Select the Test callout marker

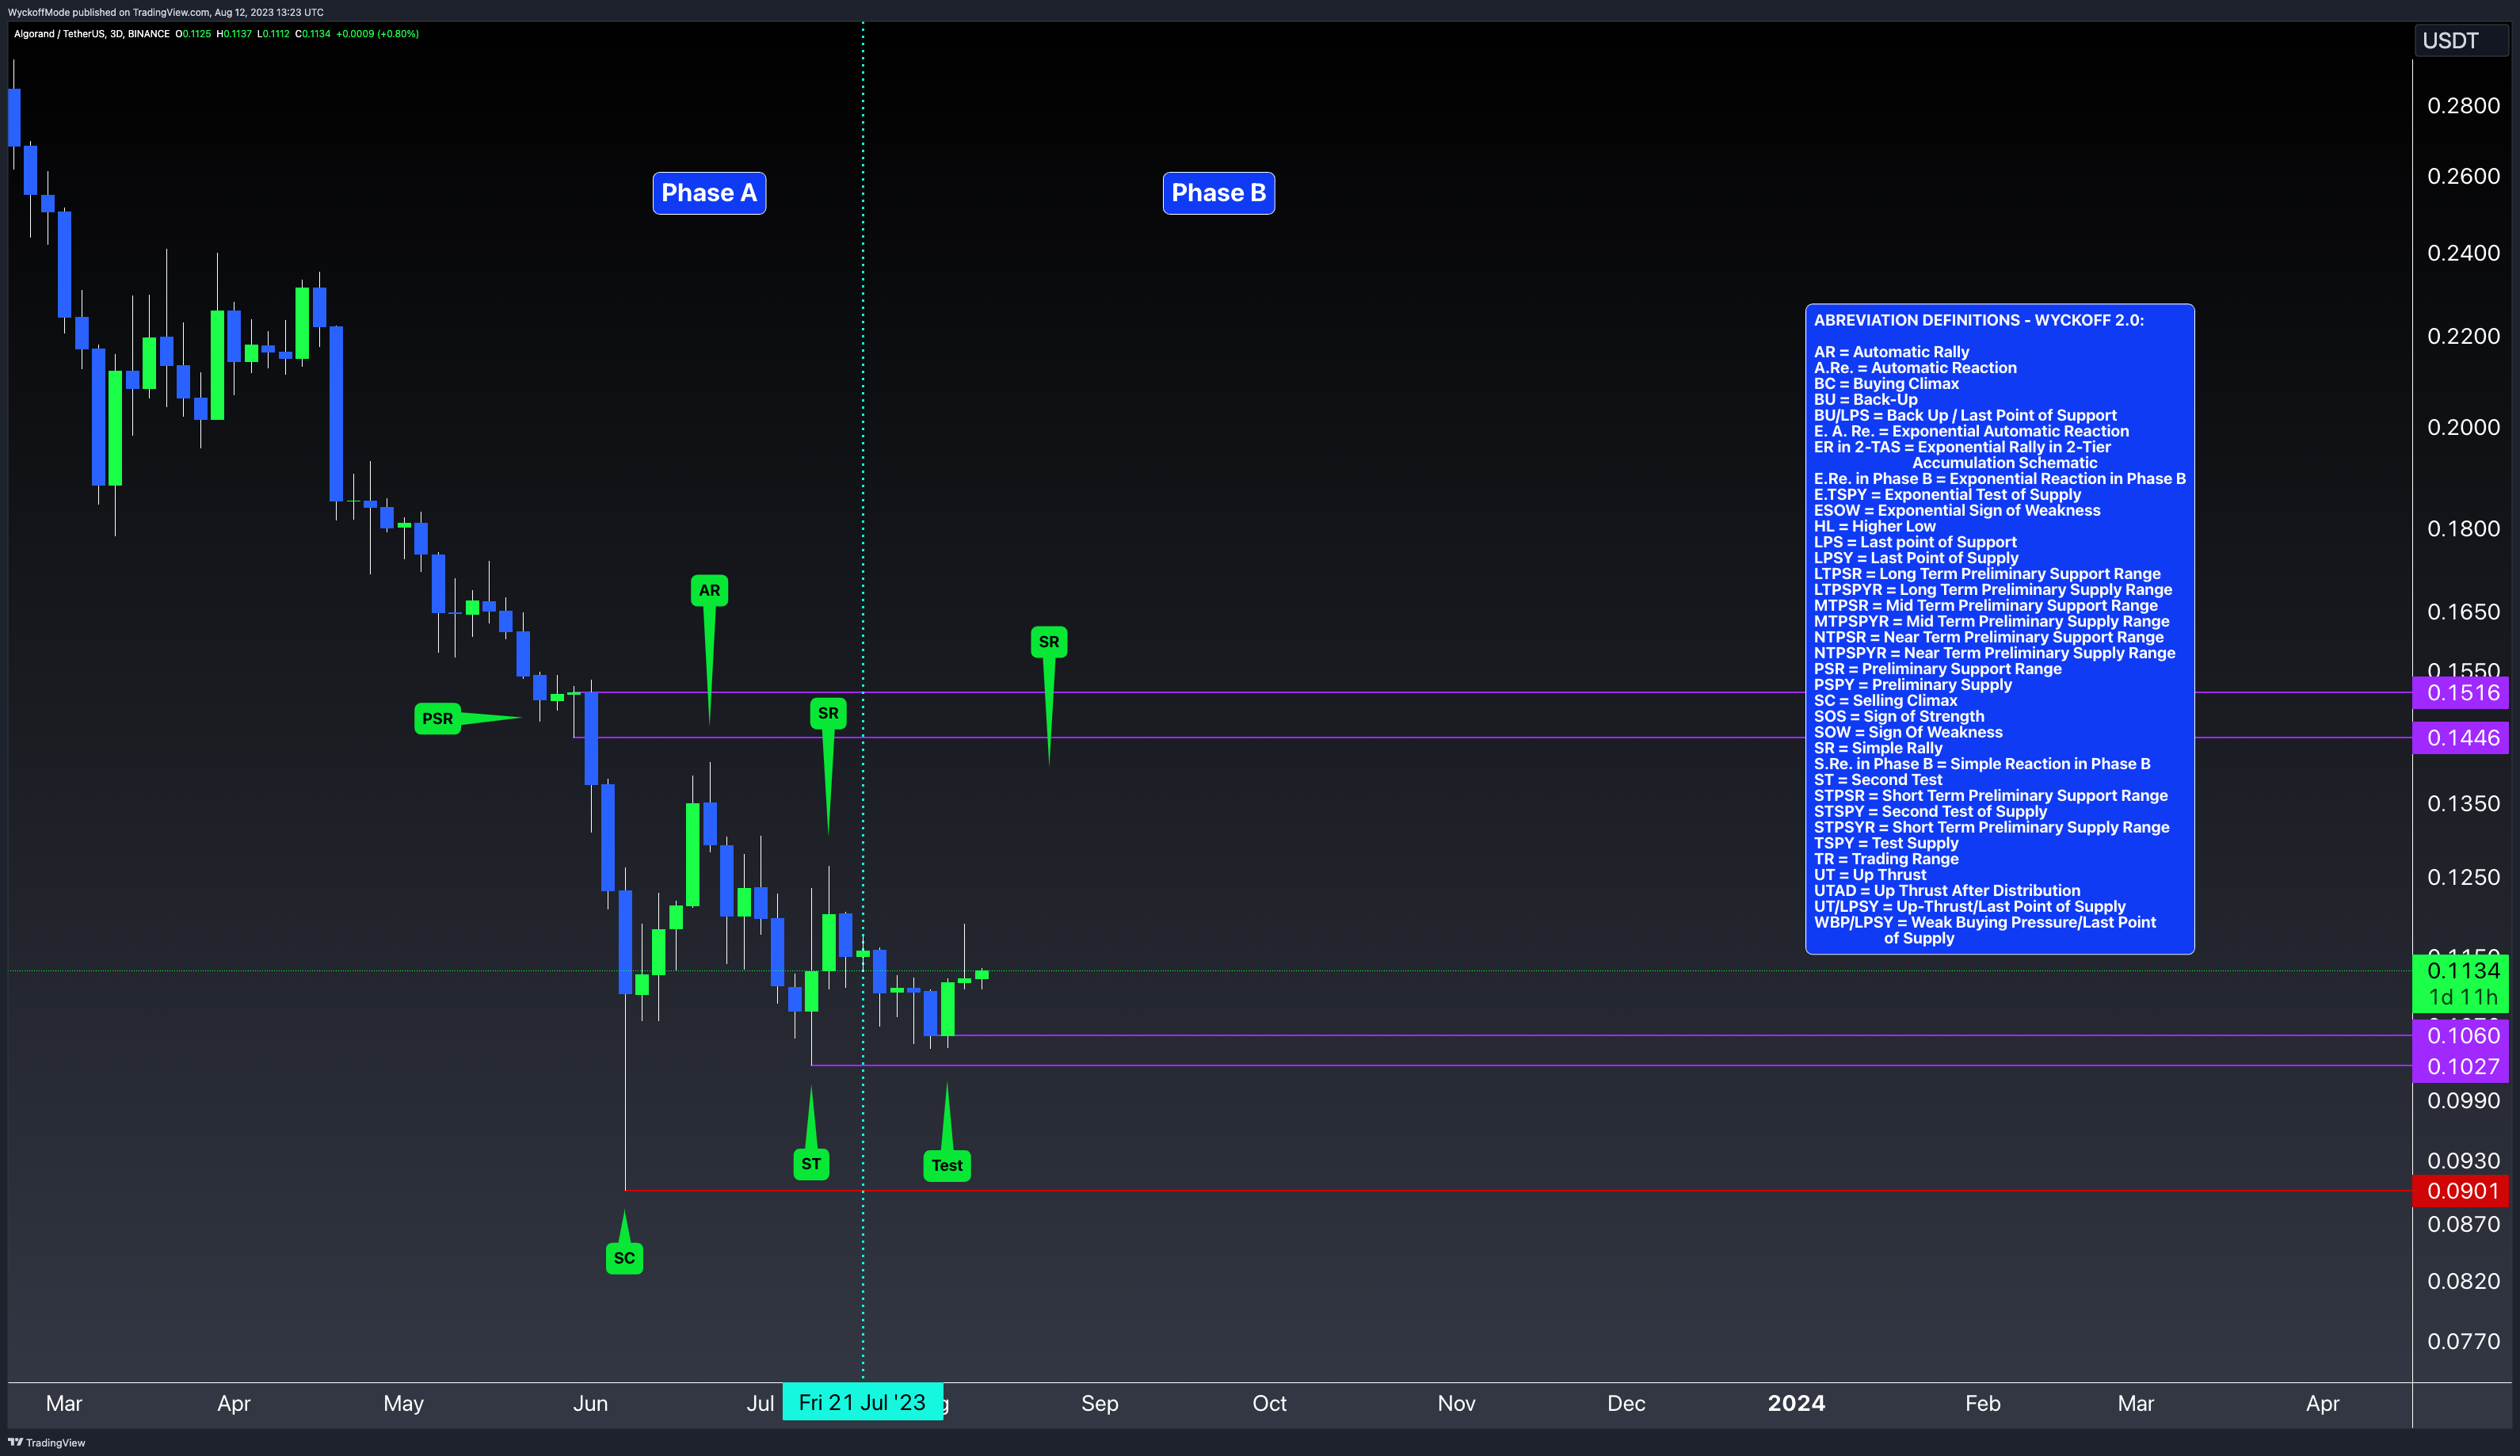pos(947,1165)
